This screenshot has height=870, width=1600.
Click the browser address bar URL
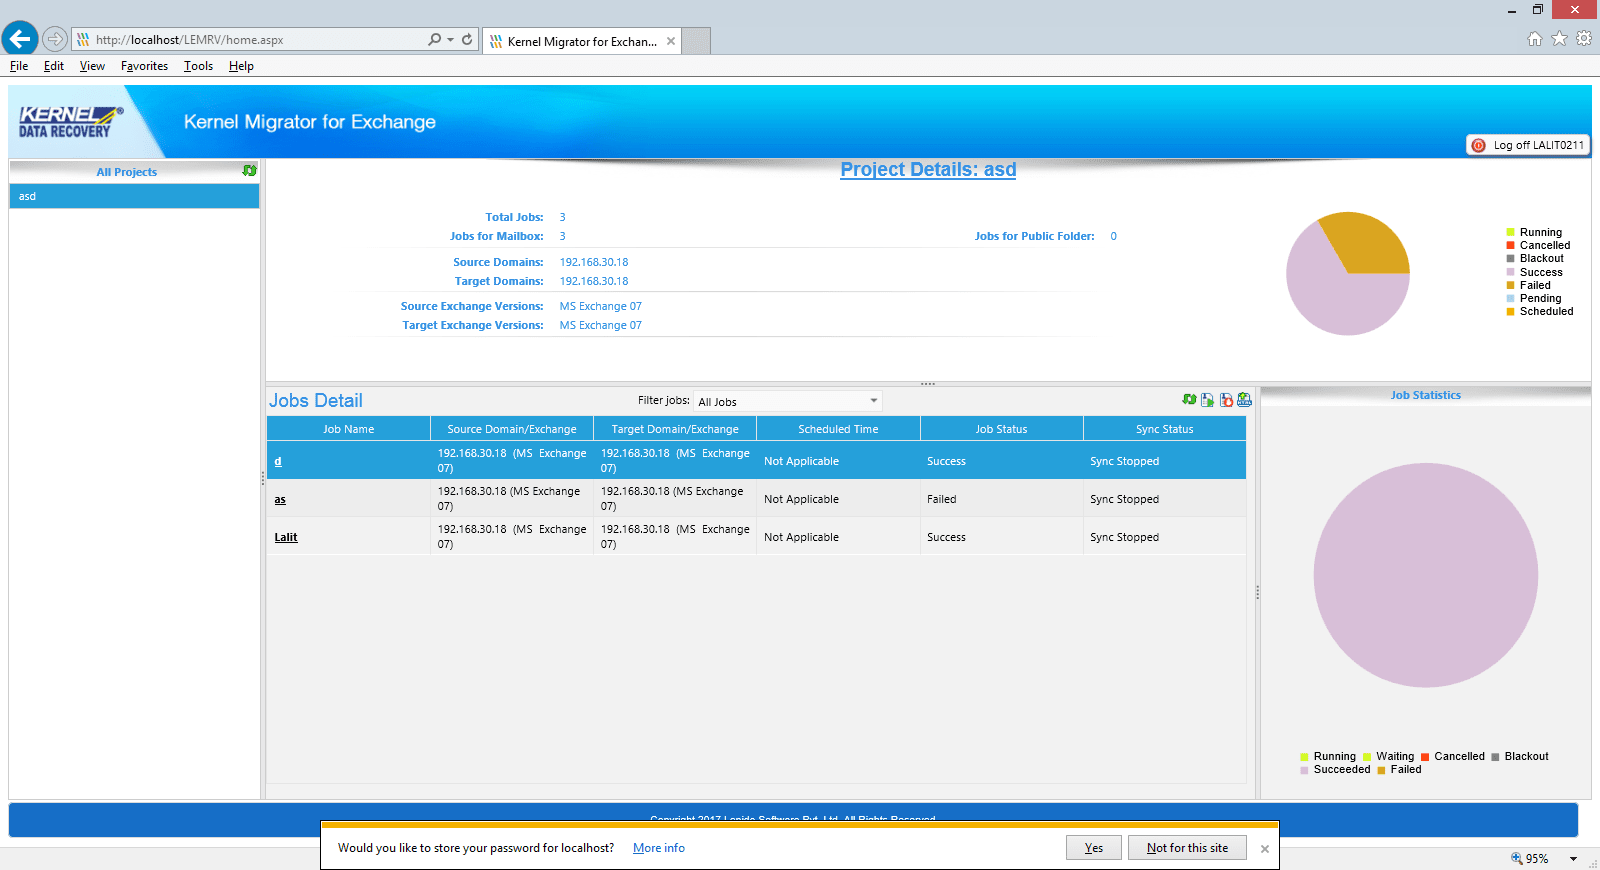click(x=189, y=40)
